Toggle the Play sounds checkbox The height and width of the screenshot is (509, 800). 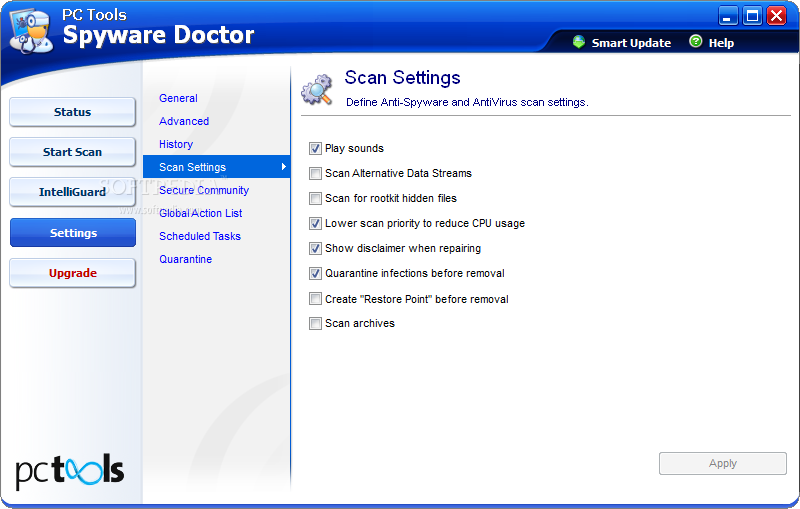click(315, 148)
